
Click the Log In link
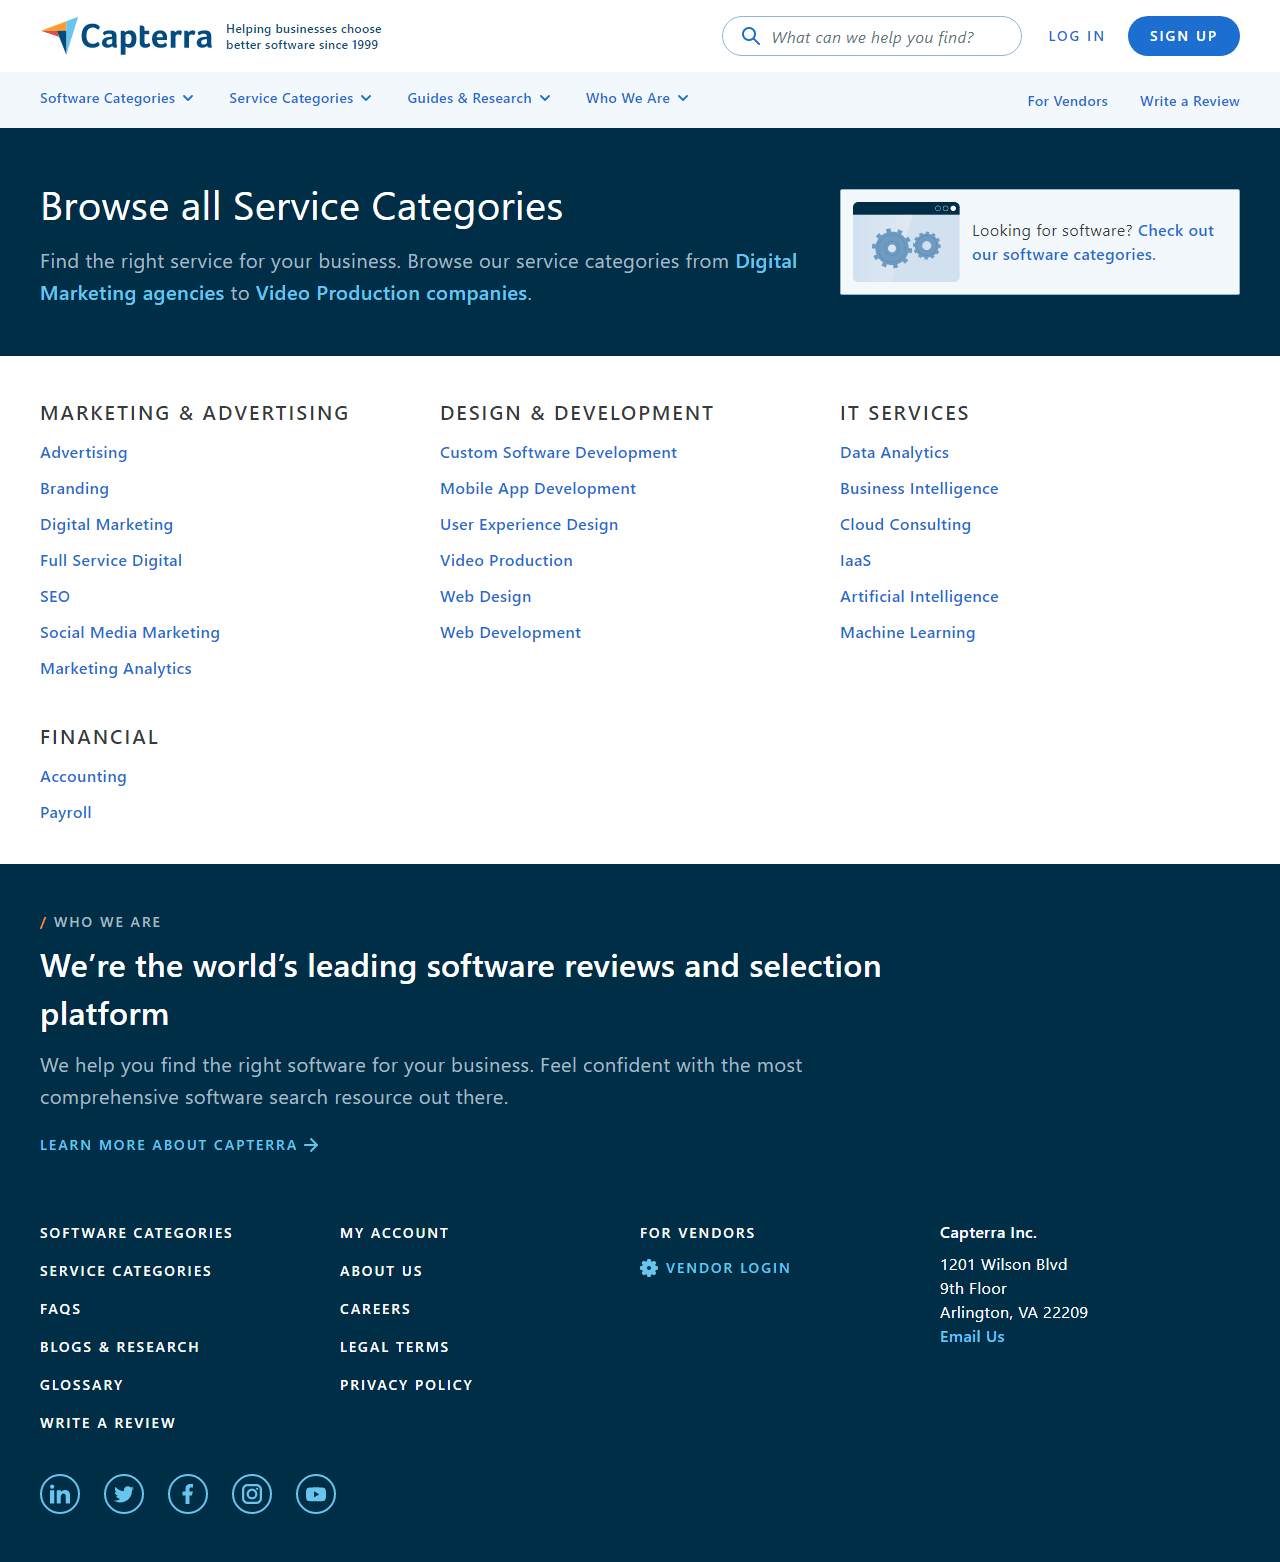coord(1076,36)
